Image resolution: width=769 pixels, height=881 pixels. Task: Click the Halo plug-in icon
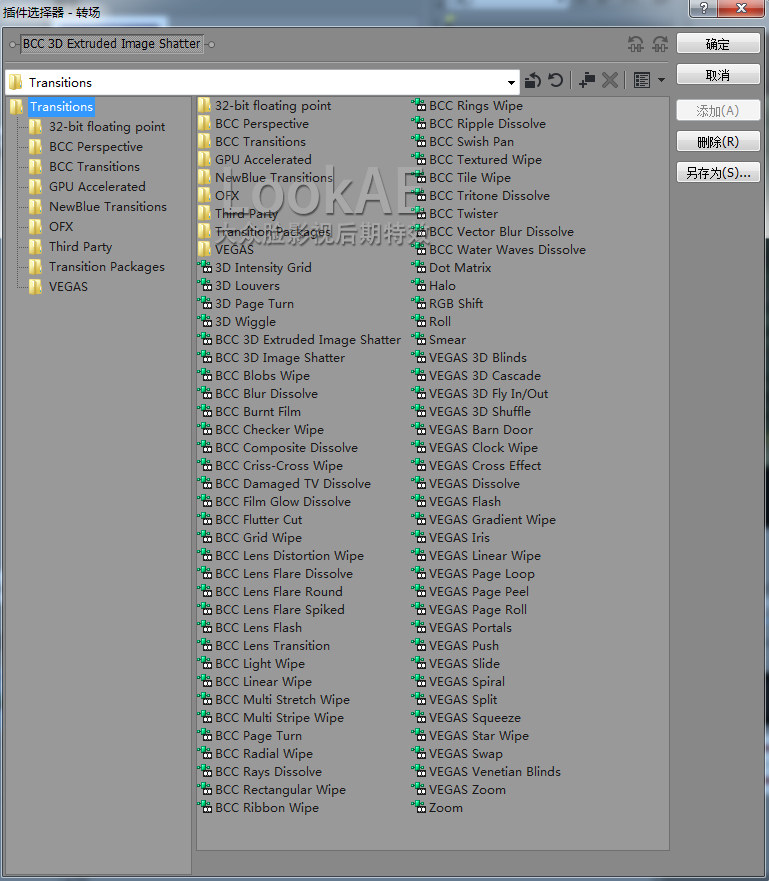point(418,285)
